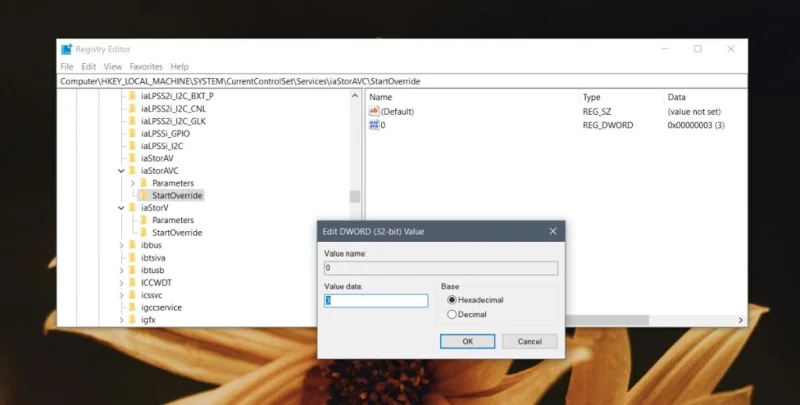Expand the igfx tree node

pyautogui.click(x=121, y=320)
